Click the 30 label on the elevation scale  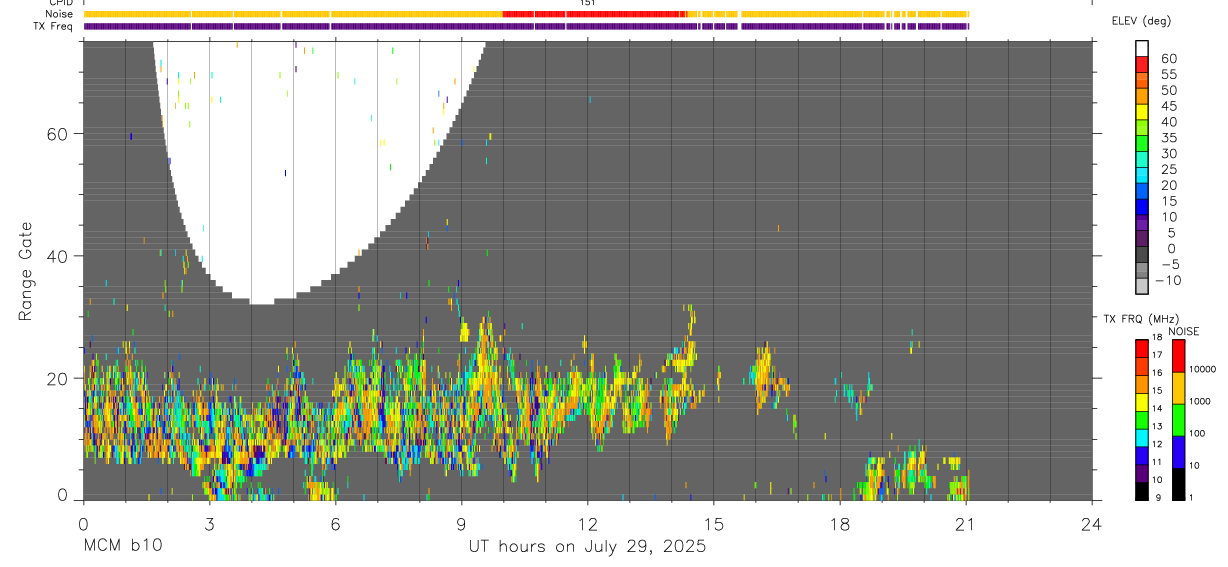[1168, 153]
